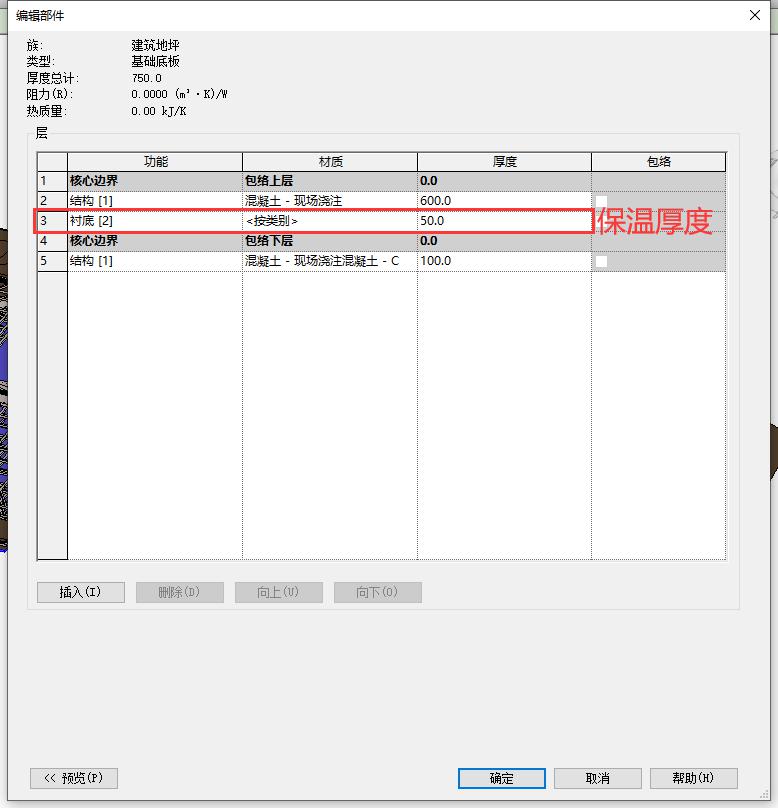Image resolution: width=778 pixels, height=808 pixels.
Task: Select 衬底 [2] function cell
Action: pyautogui.click(x=155, y=221)
